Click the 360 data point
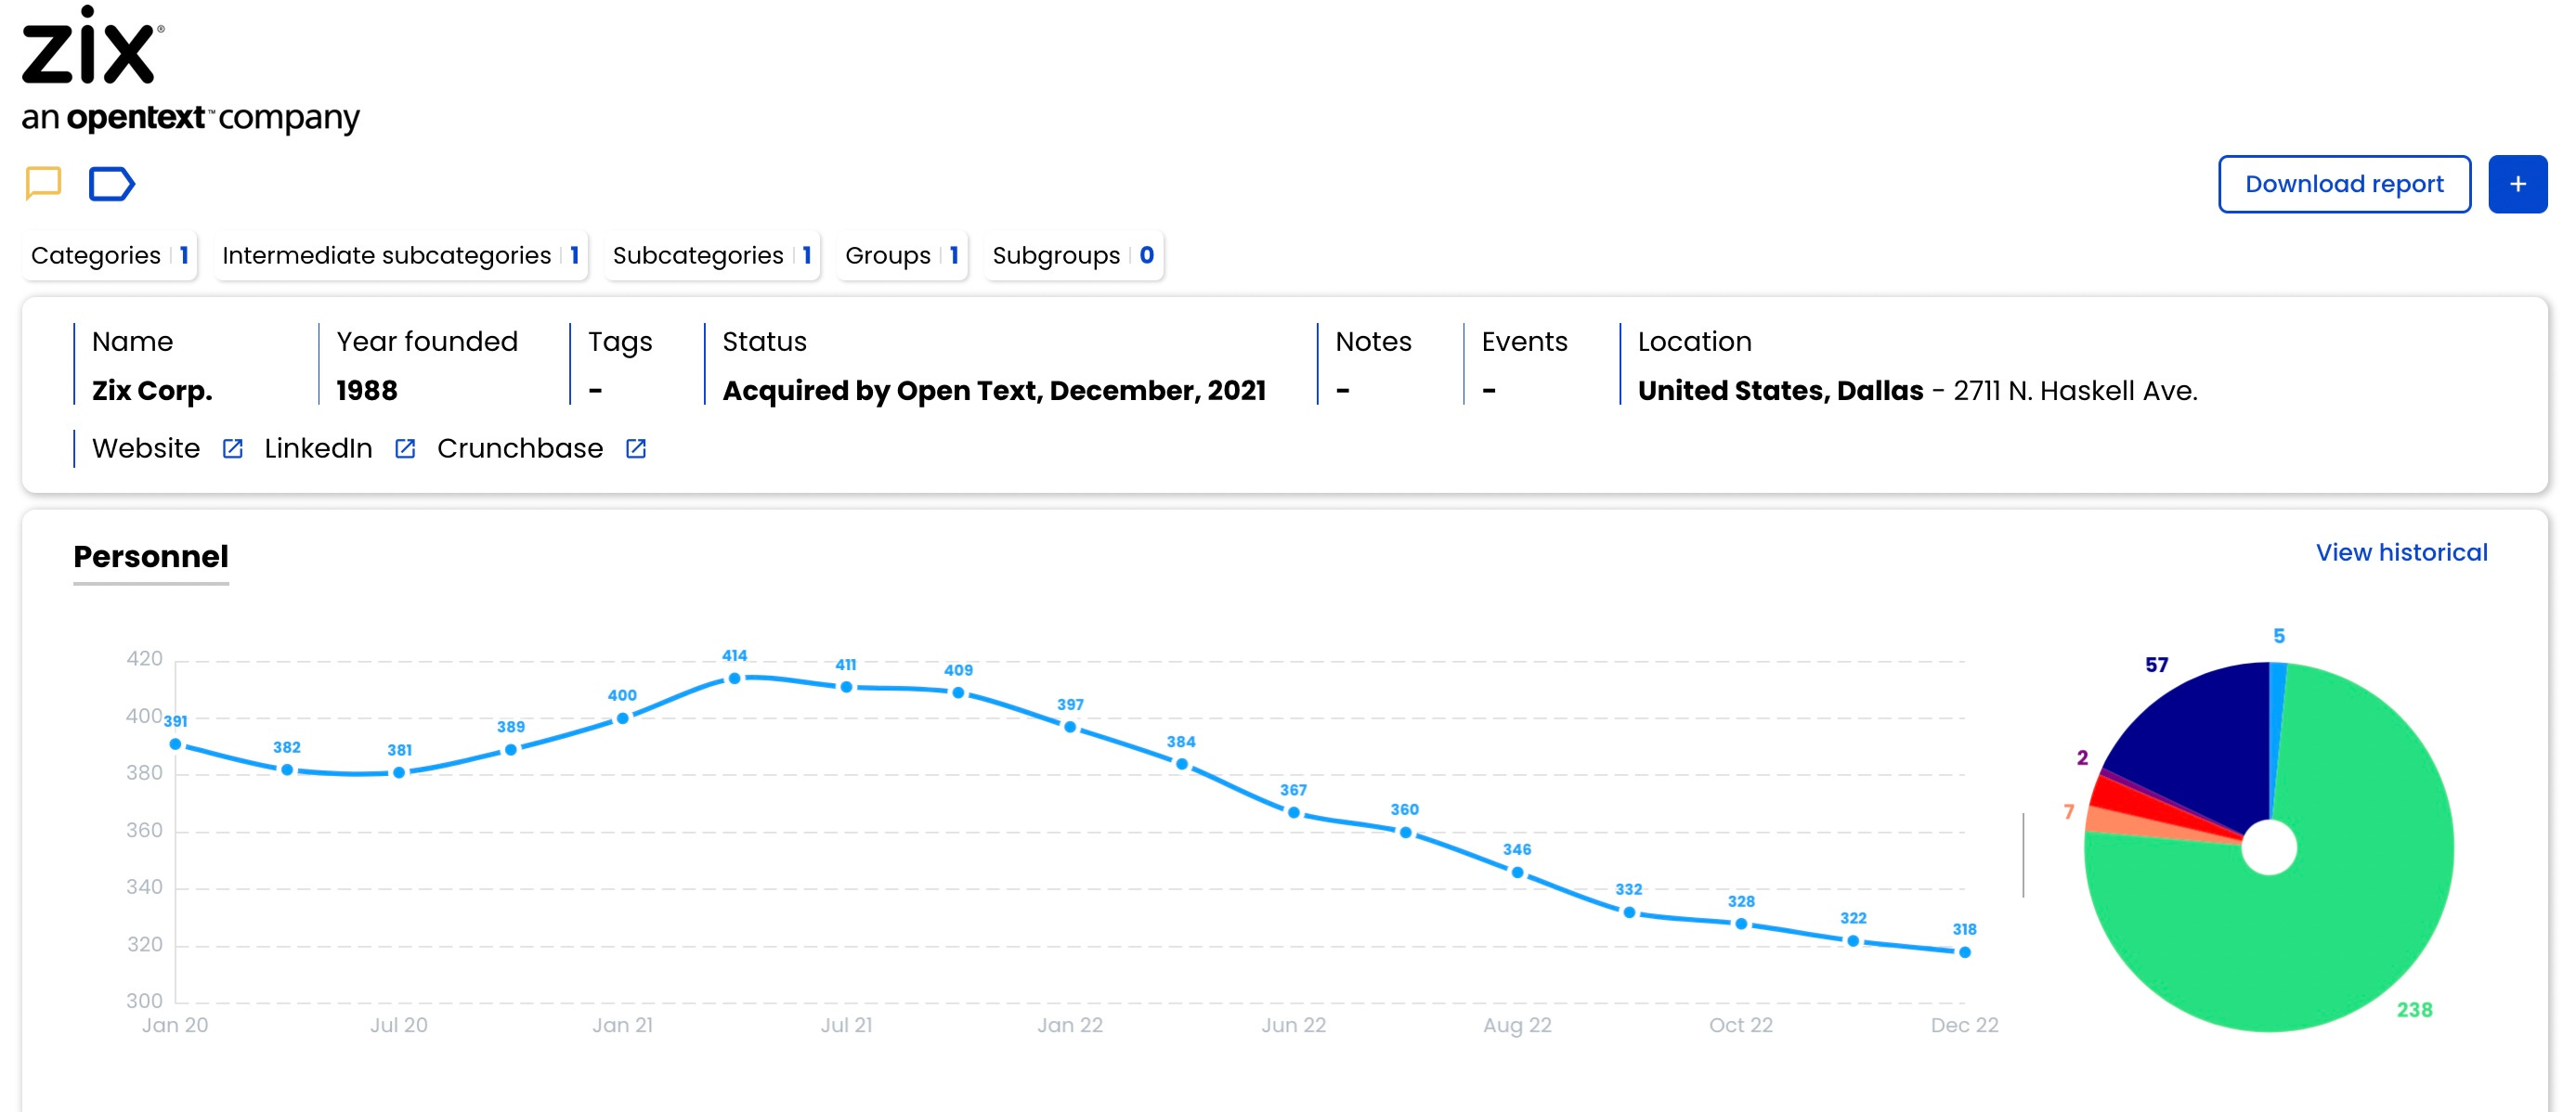This screenshot has height=1112, width=2576. (x=1405, y=832)
